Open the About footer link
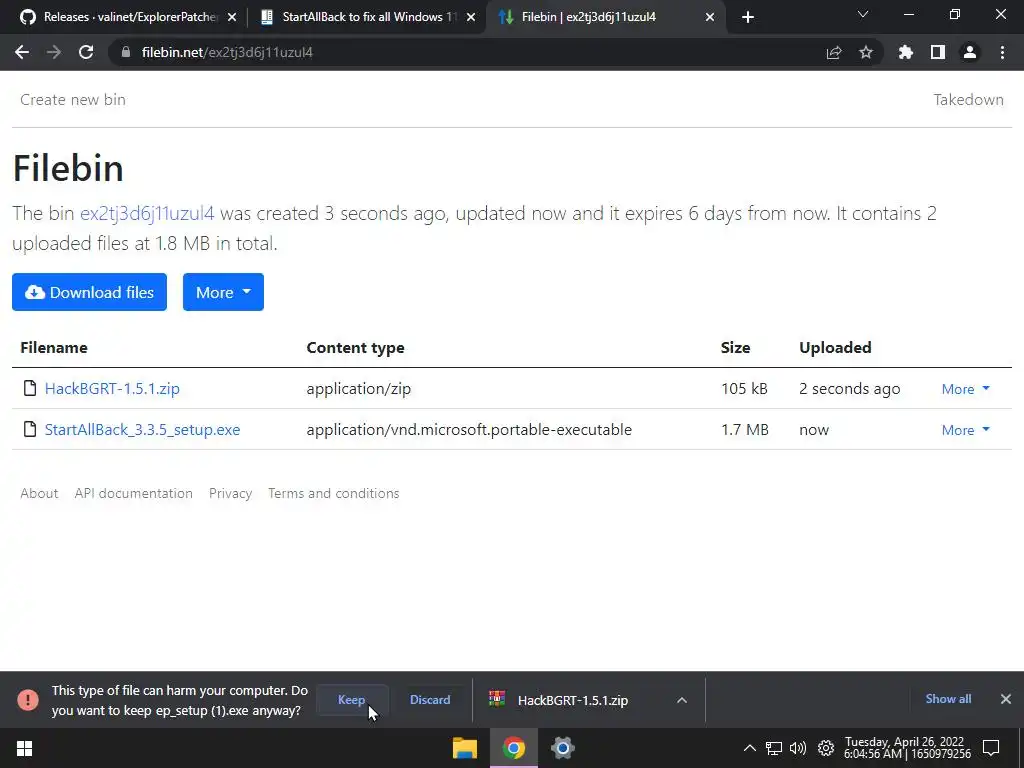Screen dimensions: 1024x768 (39, 493)
